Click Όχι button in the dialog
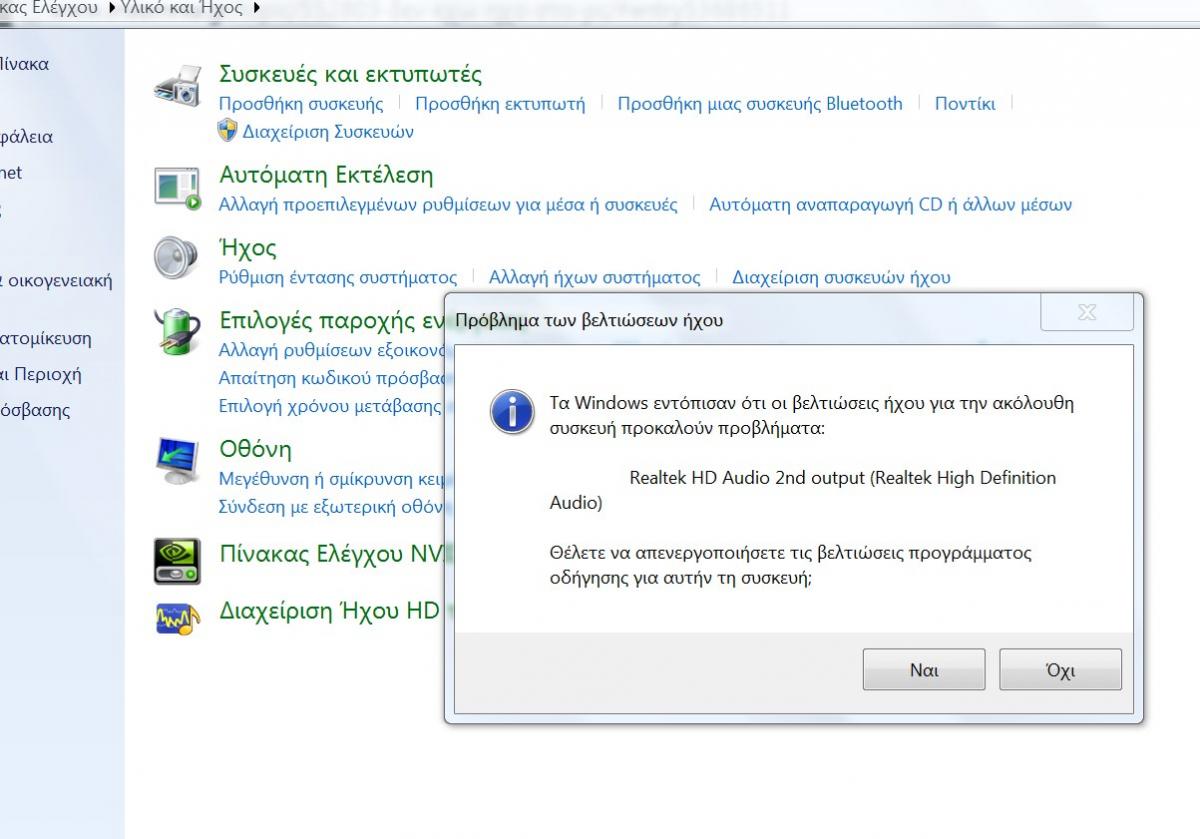Image resolution: width=1200 pixels, height=839 pixels. [1060, 670]
